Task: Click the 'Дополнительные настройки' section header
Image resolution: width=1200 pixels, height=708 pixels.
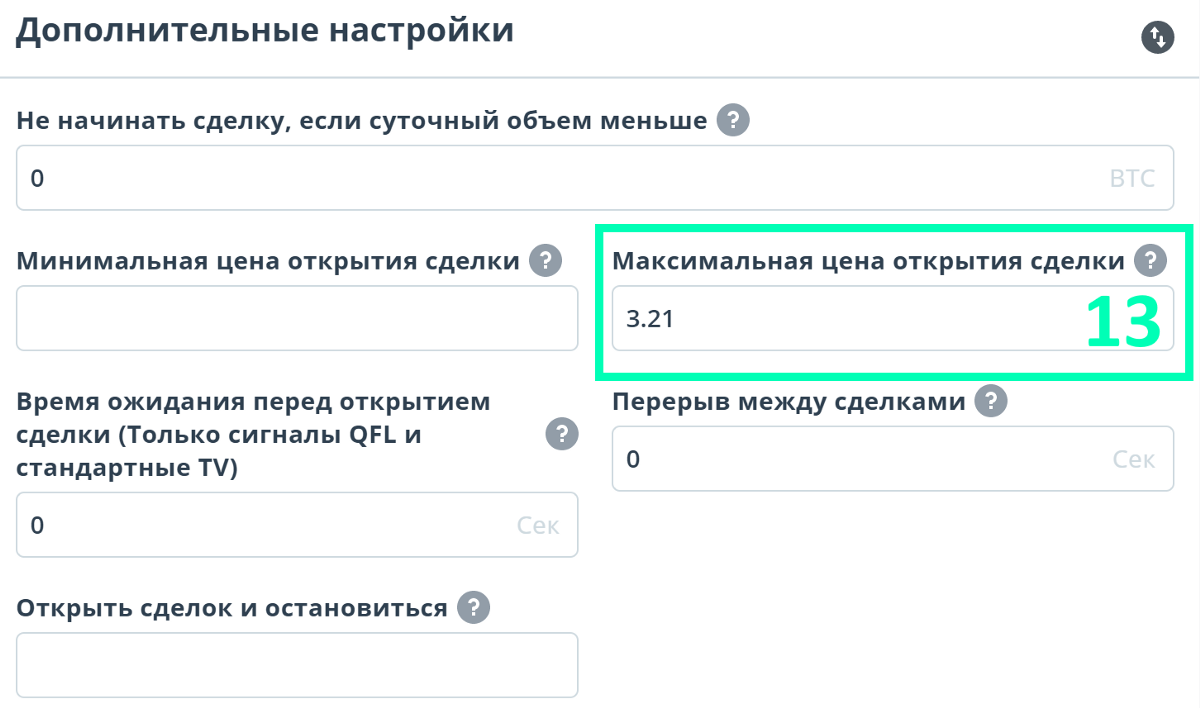Action: pyautogui.click(x=265, y=30)
